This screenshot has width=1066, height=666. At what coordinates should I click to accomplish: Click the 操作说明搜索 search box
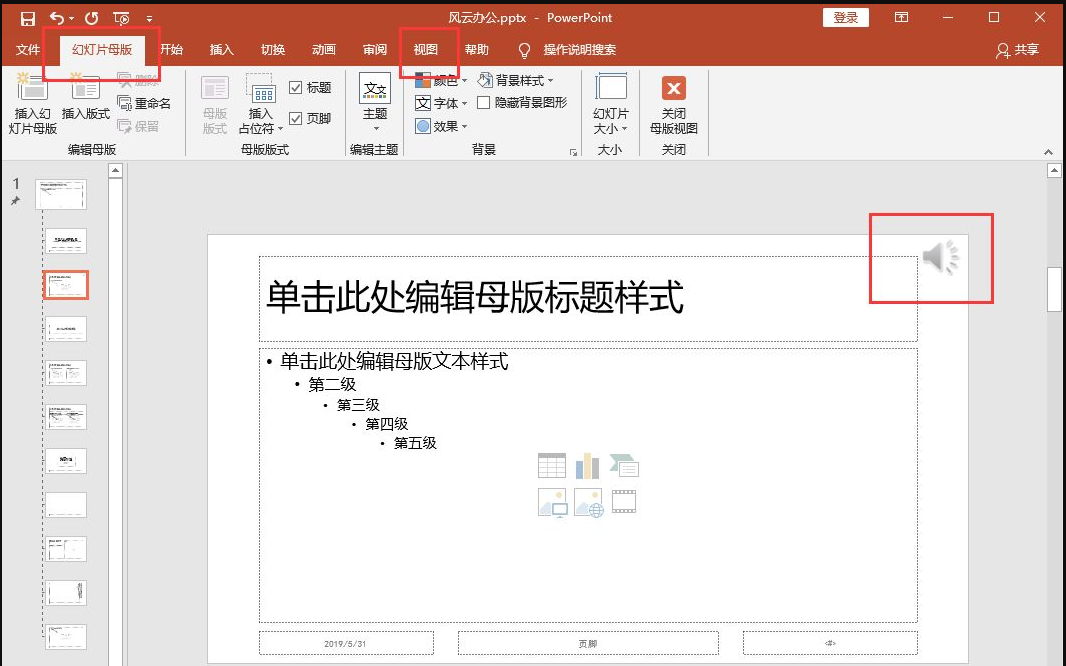click(x=579, y=50)
